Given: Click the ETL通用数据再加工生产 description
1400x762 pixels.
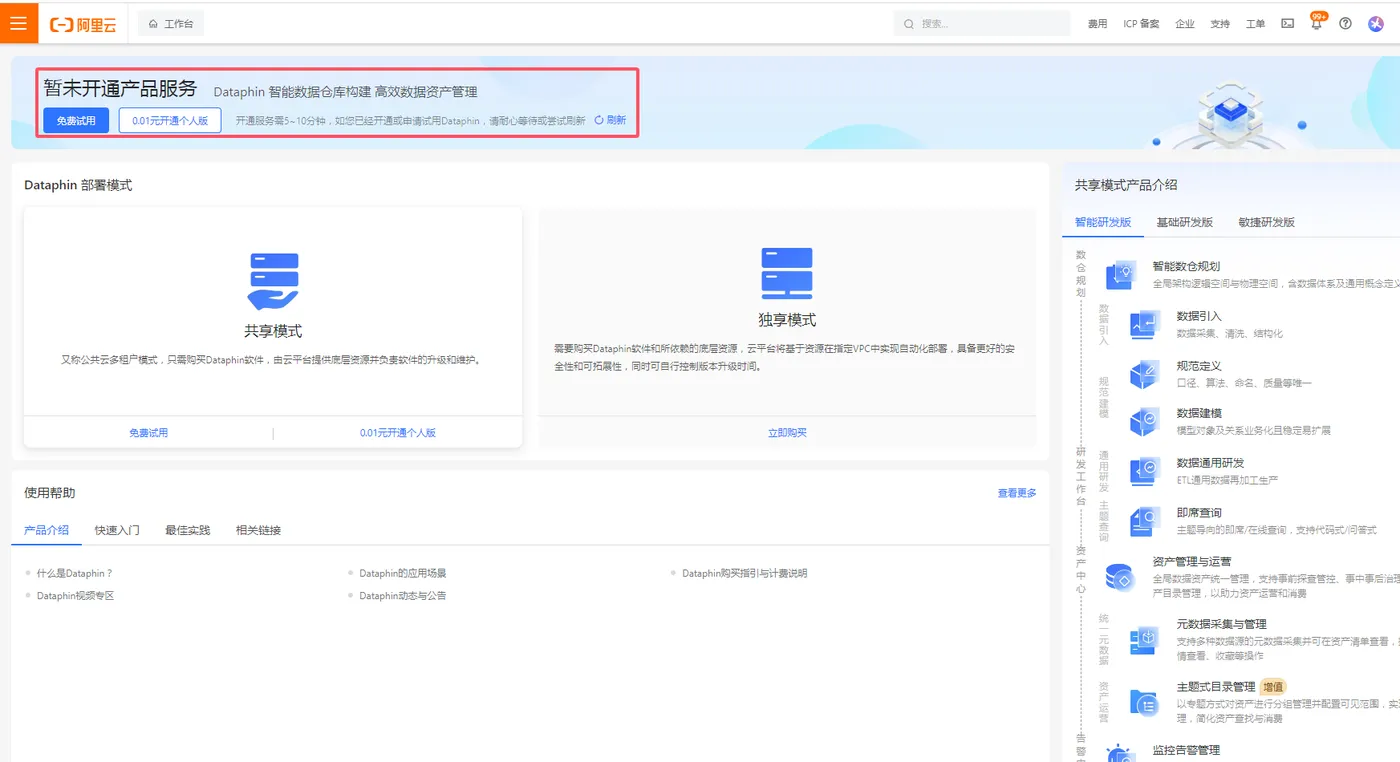Looking at the screenshot, I should pos(1227,481).
